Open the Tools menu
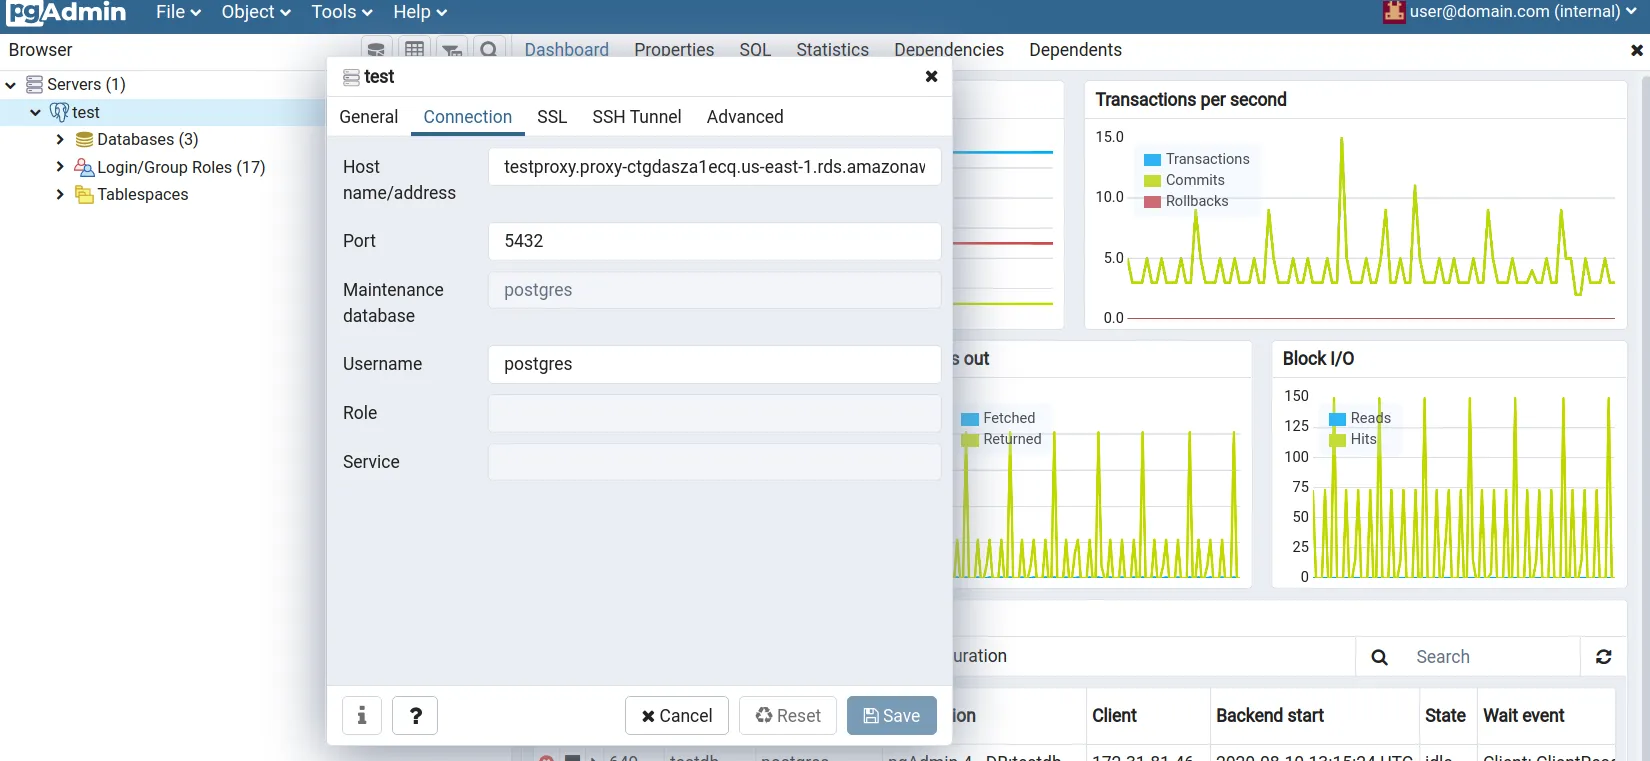1650x761 pixels. tap(342, 12)
